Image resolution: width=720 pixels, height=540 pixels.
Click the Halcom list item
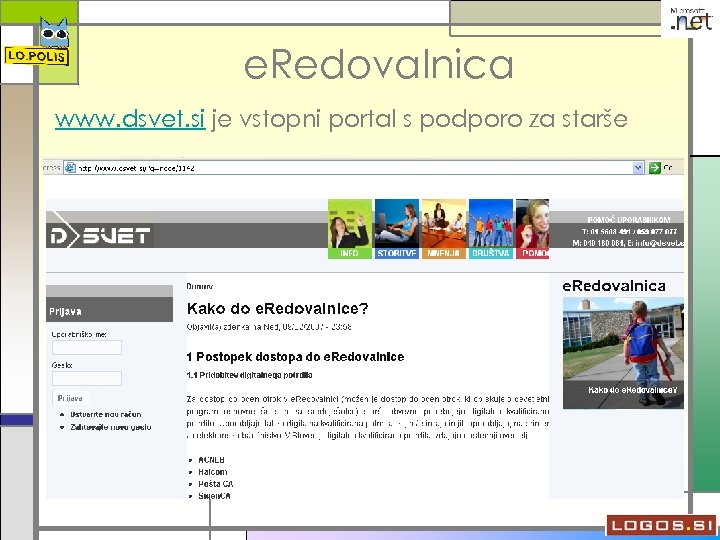(213, 472)
